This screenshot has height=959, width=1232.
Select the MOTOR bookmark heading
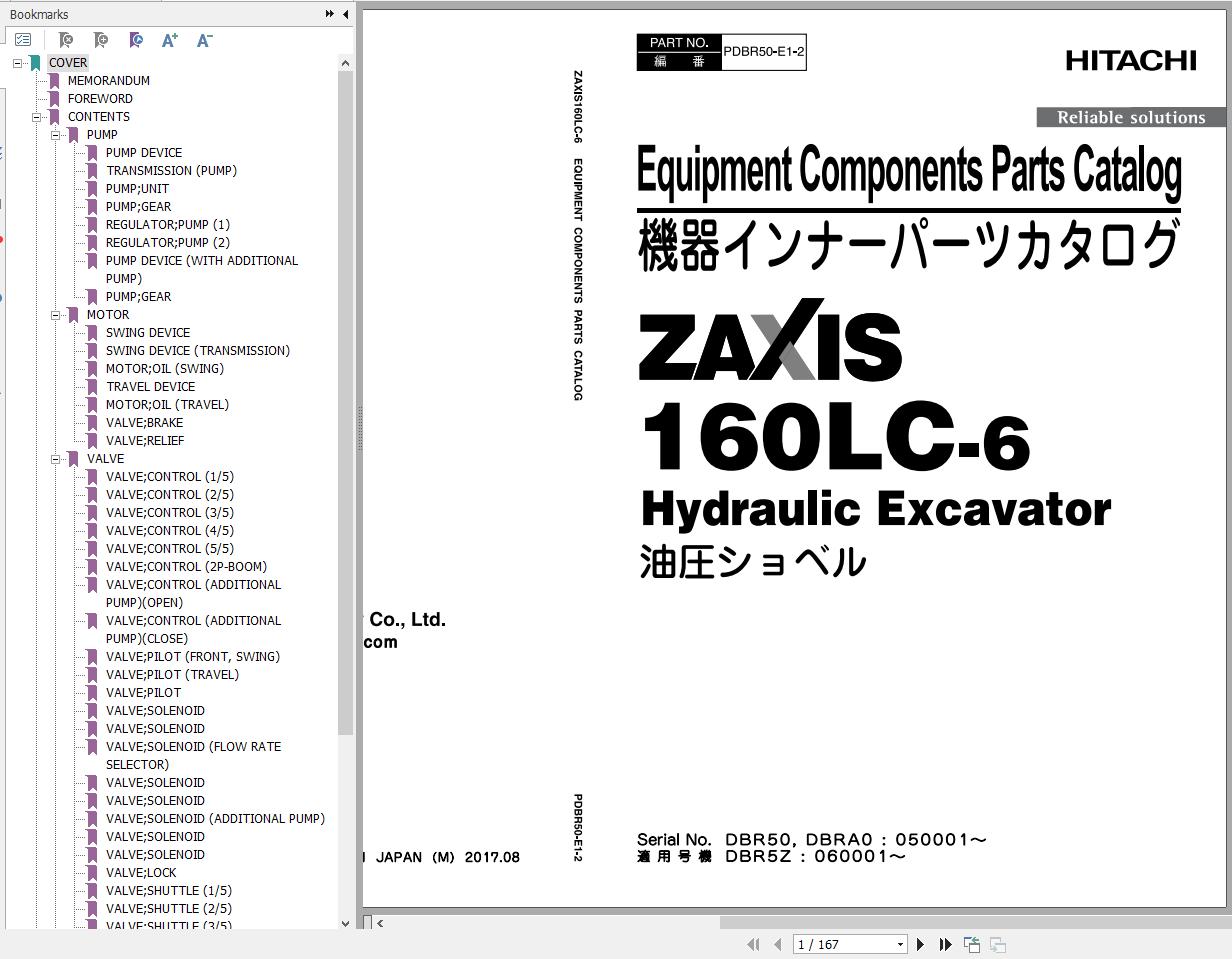tap(108, 315)
